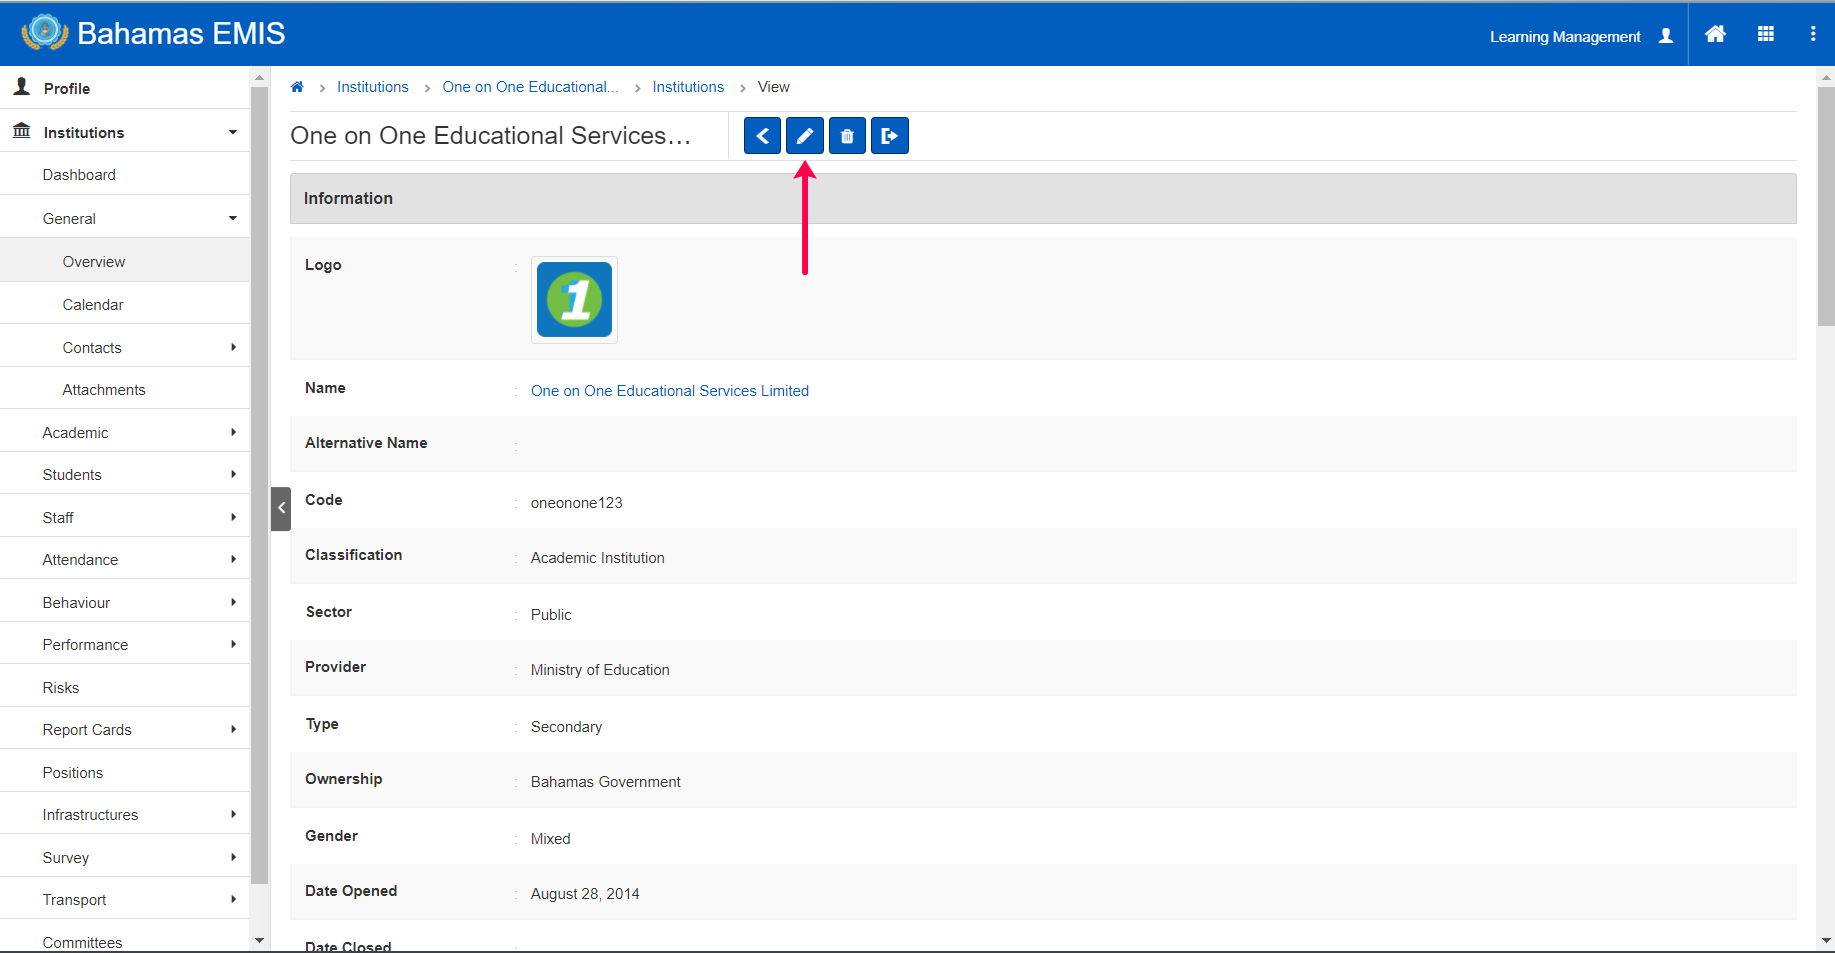Open Dashboard in the sidebar

[x=125, y=175]
